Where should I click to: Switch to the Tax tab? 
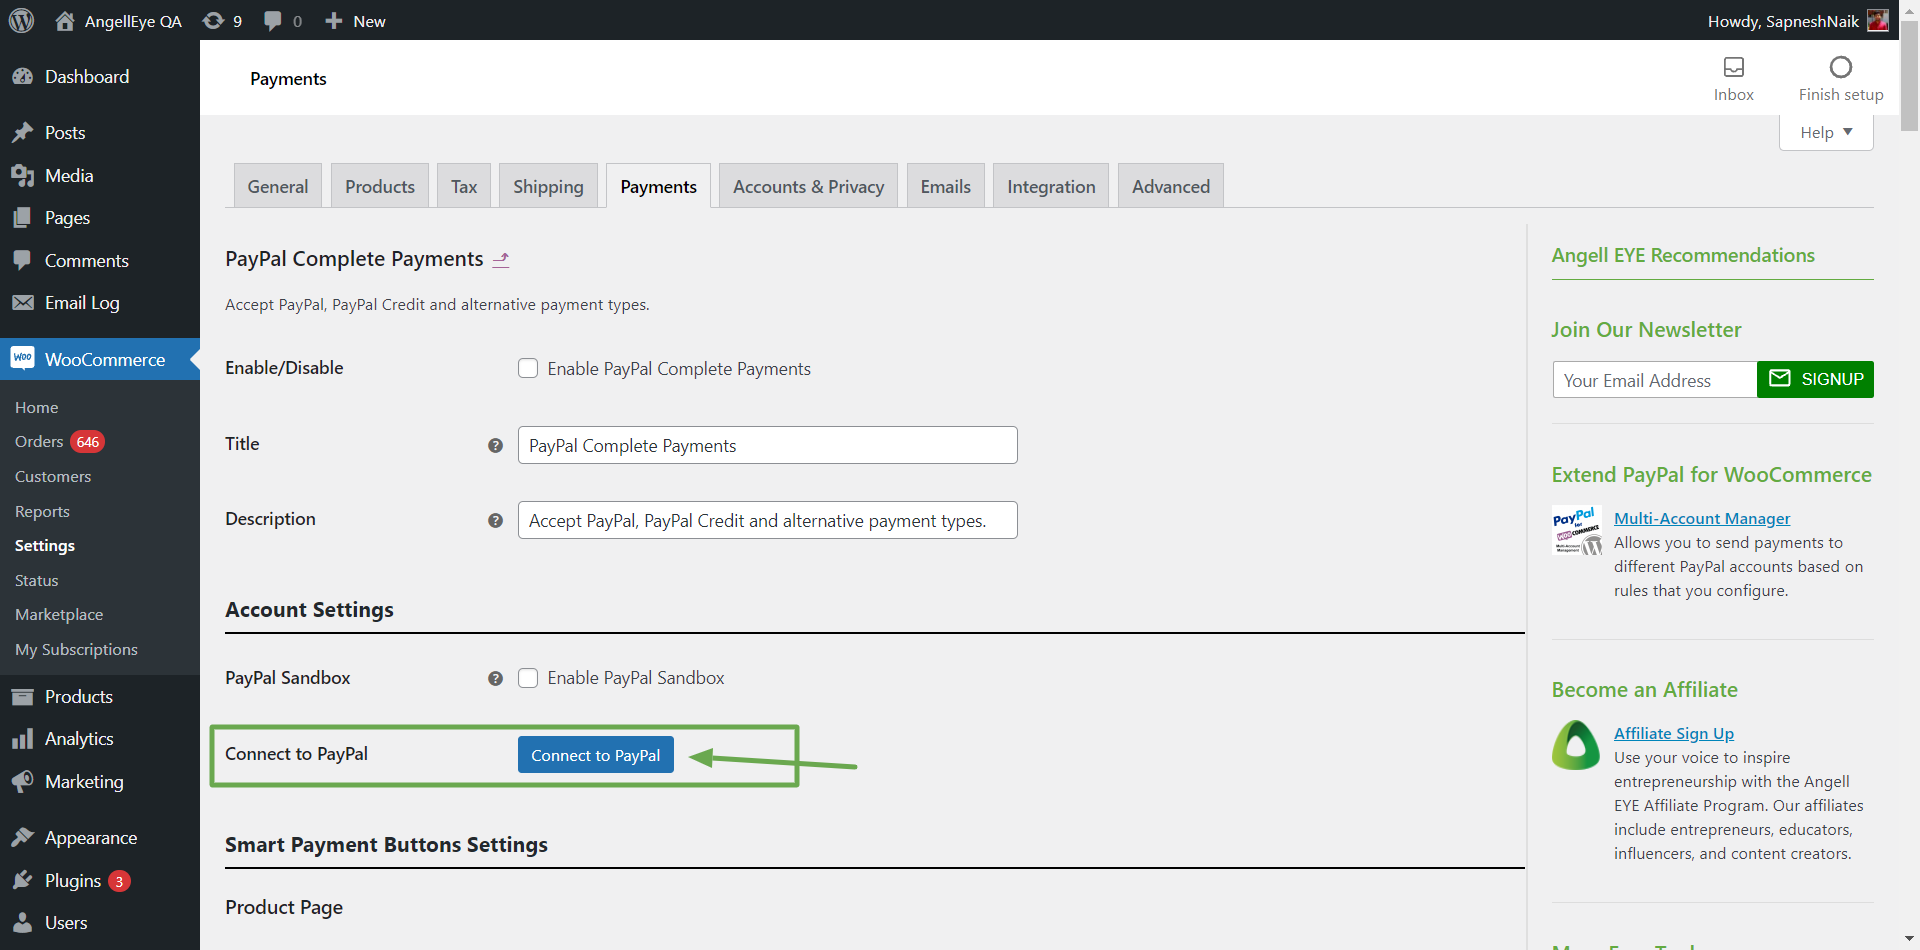pyautogui.click(x=464, y=186)
